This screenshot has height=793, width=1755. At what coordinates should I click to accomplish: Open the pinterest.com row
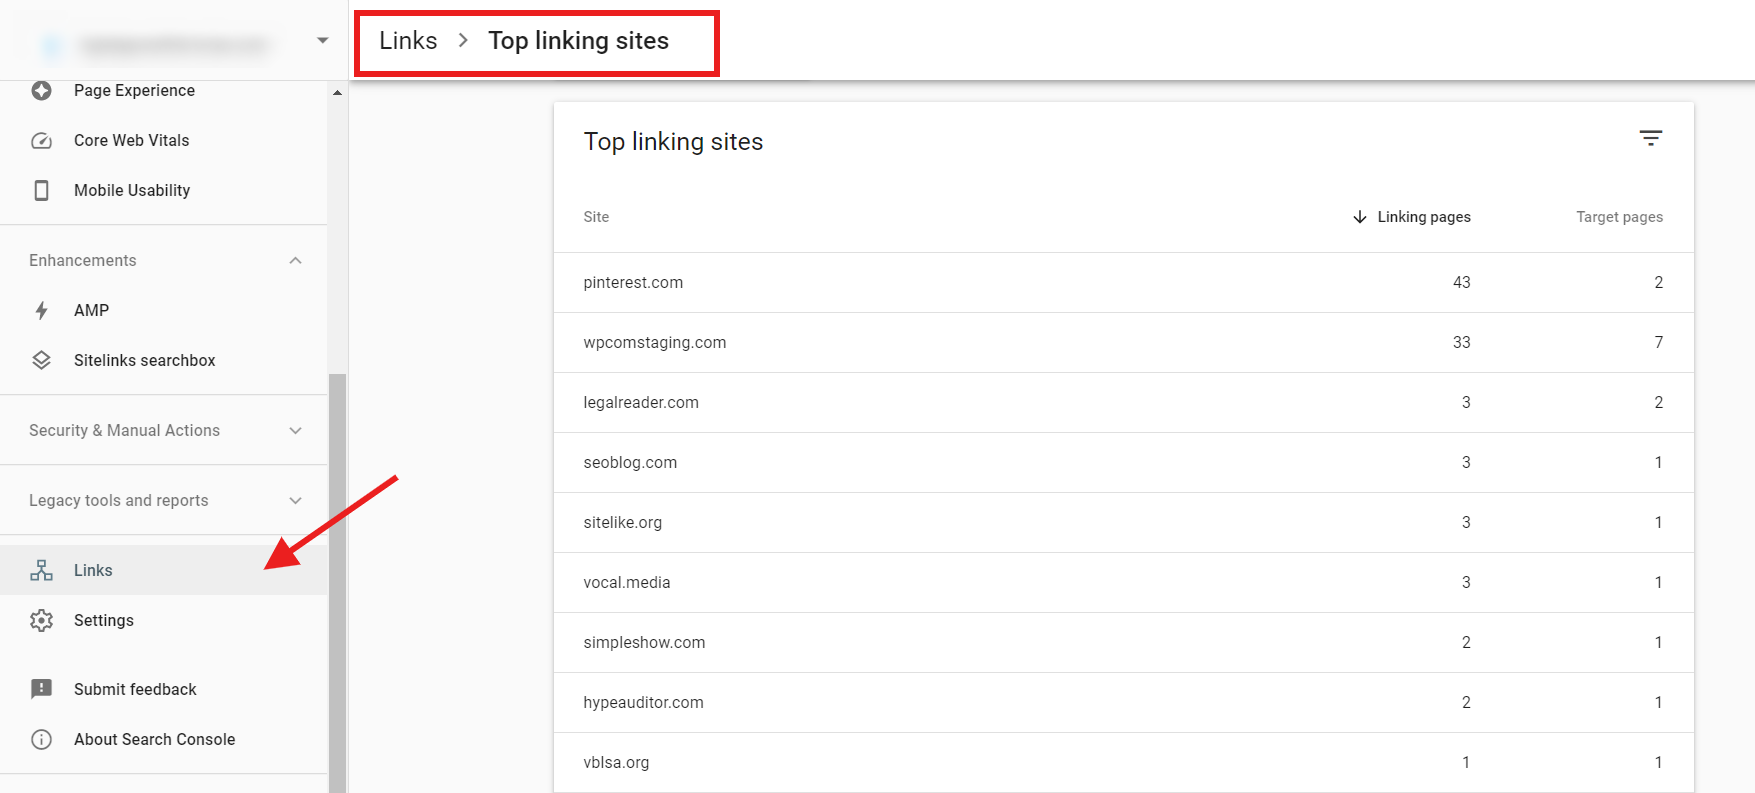point(1123,283)
